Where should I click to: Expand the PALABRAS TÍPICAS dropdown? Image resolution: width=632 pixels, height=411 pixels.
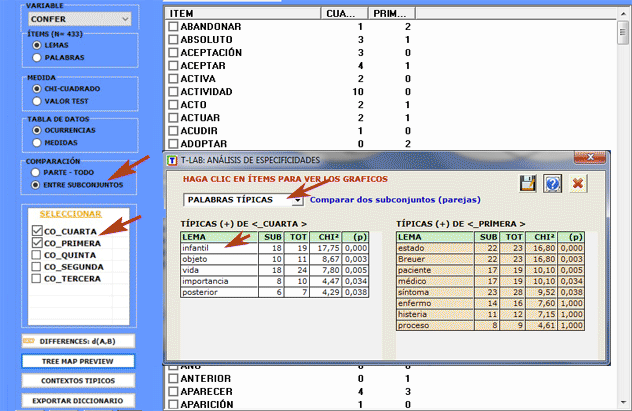tap(297, 201)
